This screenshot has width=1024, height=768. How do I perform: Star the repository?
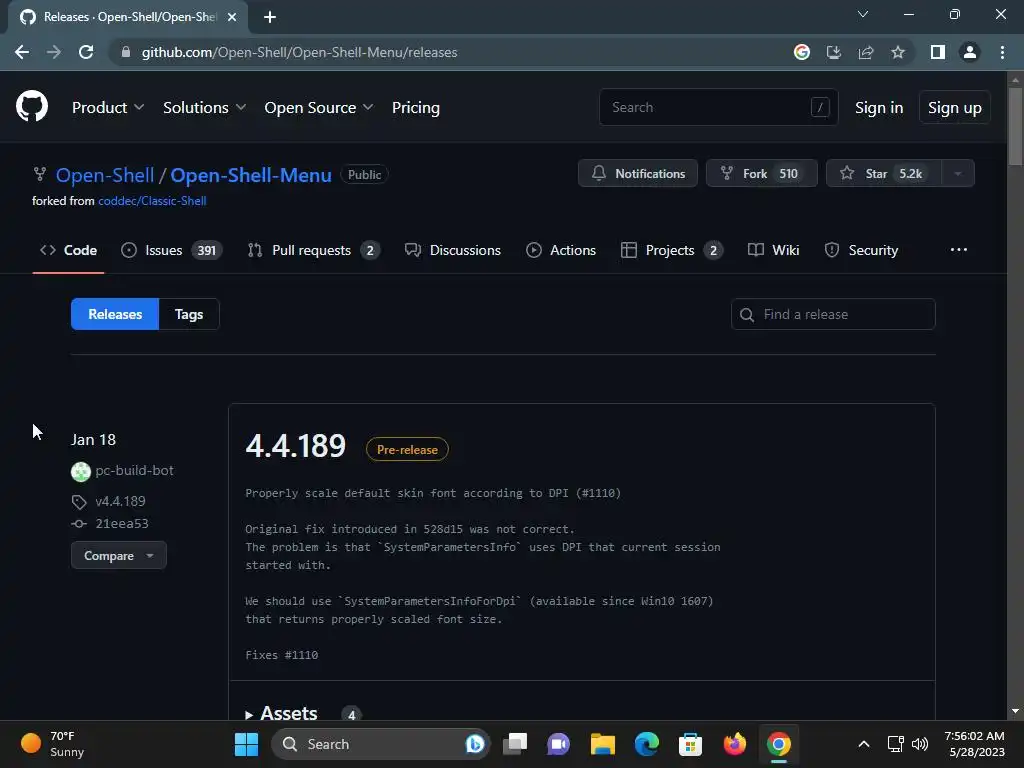pyautogui.click(x=884, y=174)
